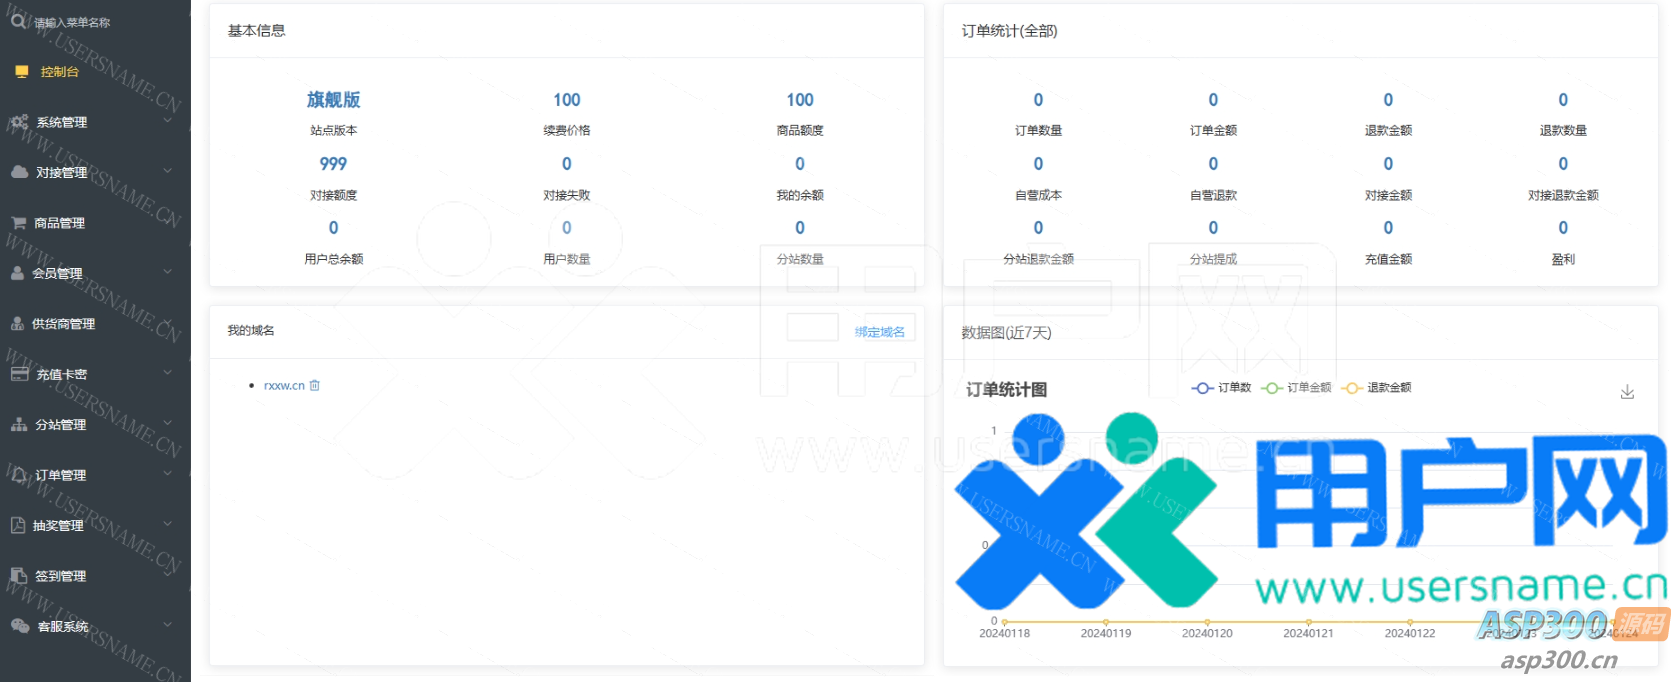
Task: Open the 充值卡密 menu label
Action: click(62, 374)
